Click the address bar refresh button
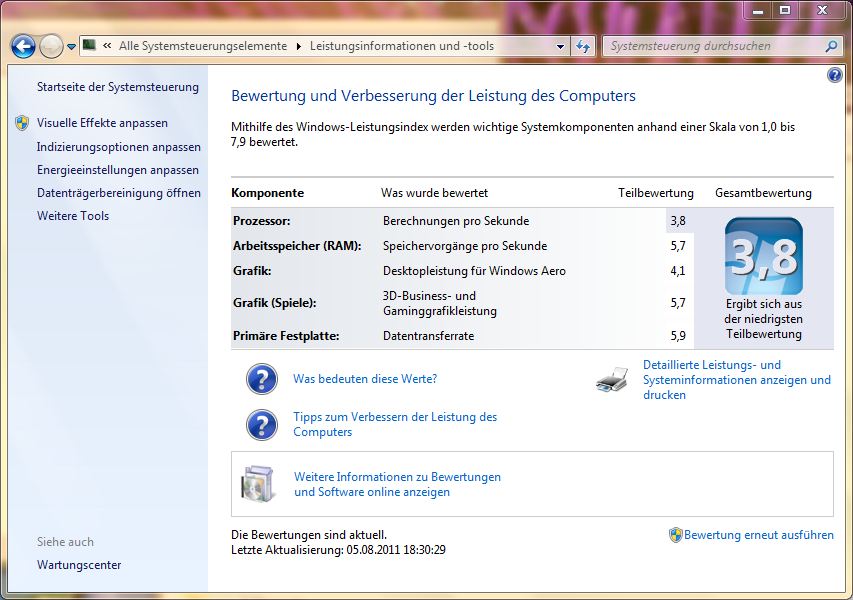The height and width of the screenshot is (600, 853). click(x=583, y=46)
